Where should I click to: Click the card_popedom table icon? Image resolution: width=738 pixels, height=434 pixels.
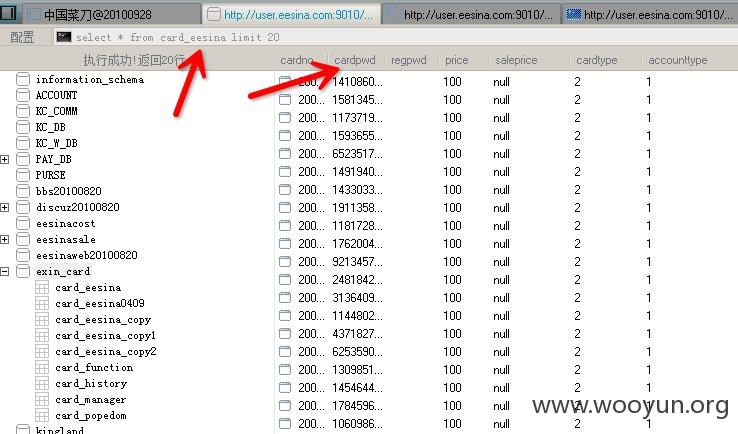[42, 416]
